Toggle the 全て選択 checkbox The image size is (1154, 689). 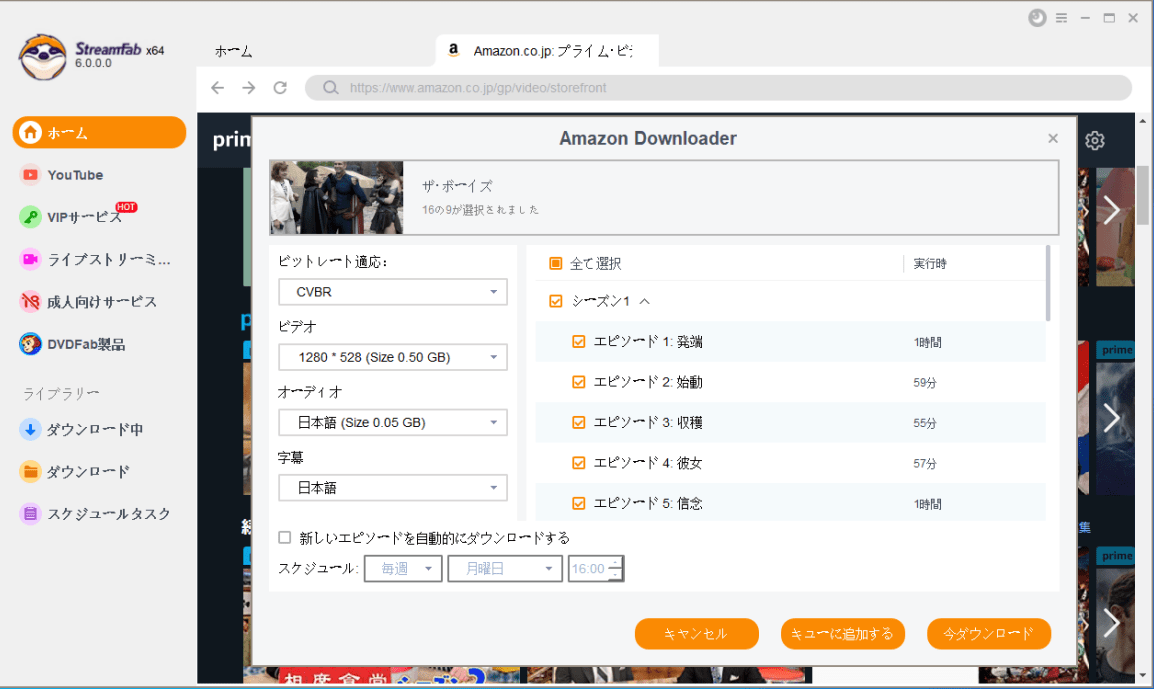tap(556, 264)
